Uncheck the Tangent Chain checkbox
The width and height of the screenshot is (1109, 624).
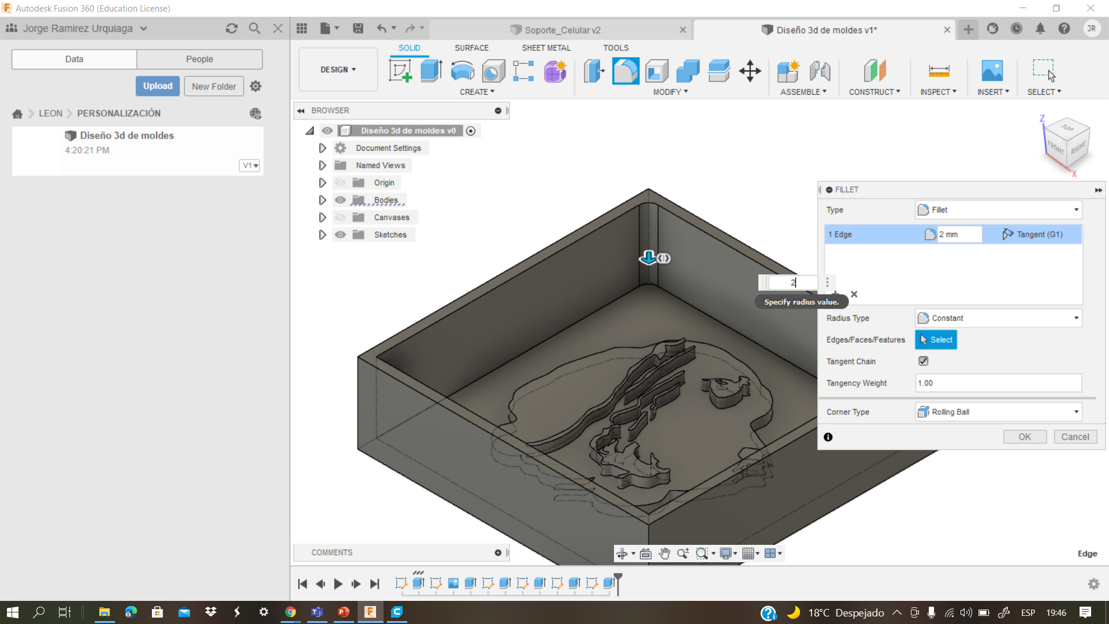click(923, 361)
